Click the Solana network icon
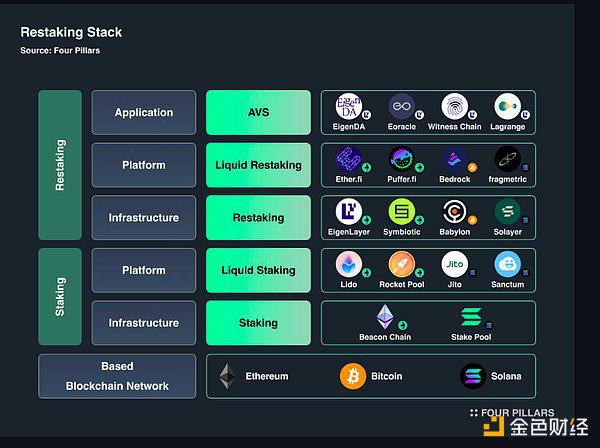The image size is (600, 448). pyautogui.click(x=473, y=376)
